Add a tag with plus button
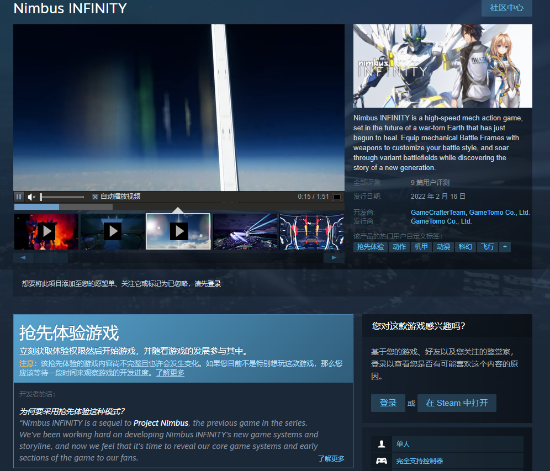Screen dimensions: 550x471 pyautogui.click(x=505, y=247)
